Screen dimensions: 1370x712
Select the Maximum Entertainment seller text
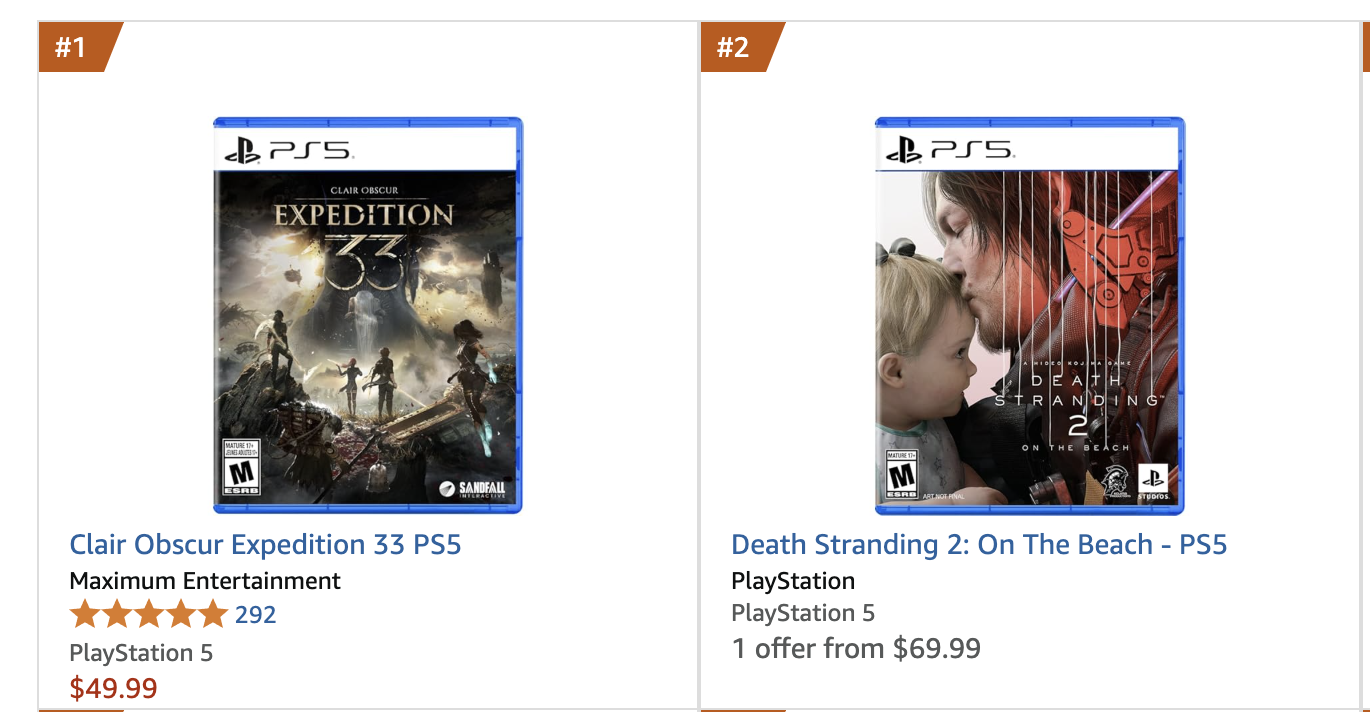[205, 581]
